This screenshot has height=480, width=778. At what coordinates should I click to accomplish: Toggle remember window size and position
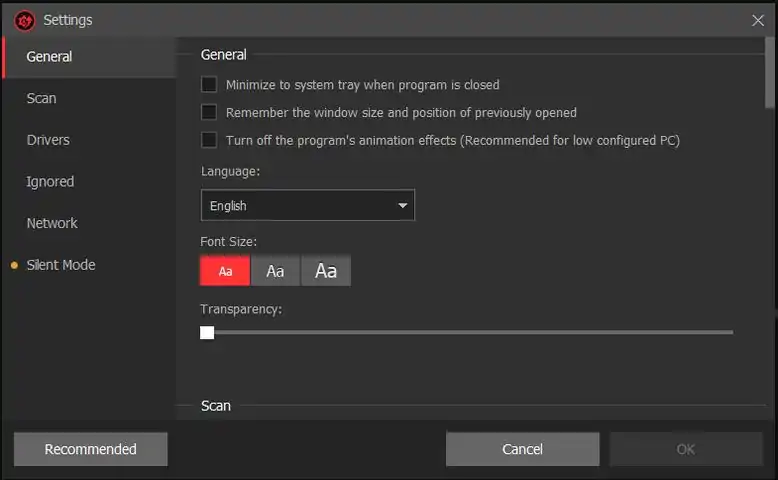coord(209,112)
